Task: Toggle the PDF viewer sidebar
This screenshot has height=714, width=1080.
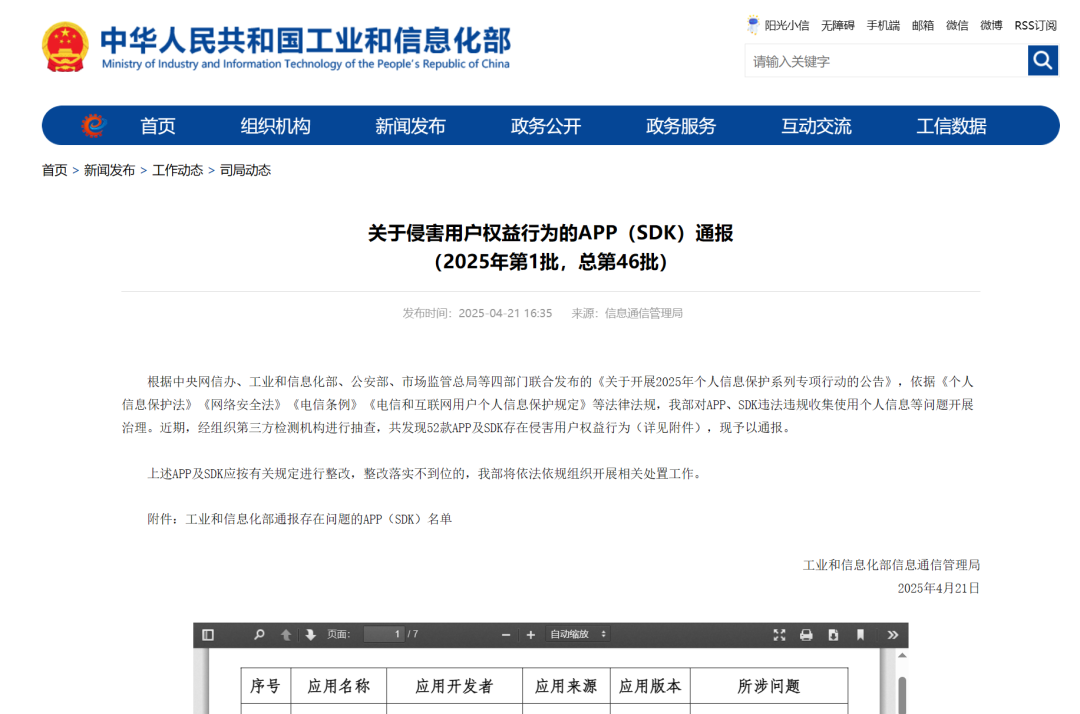Action: point(208,635)
